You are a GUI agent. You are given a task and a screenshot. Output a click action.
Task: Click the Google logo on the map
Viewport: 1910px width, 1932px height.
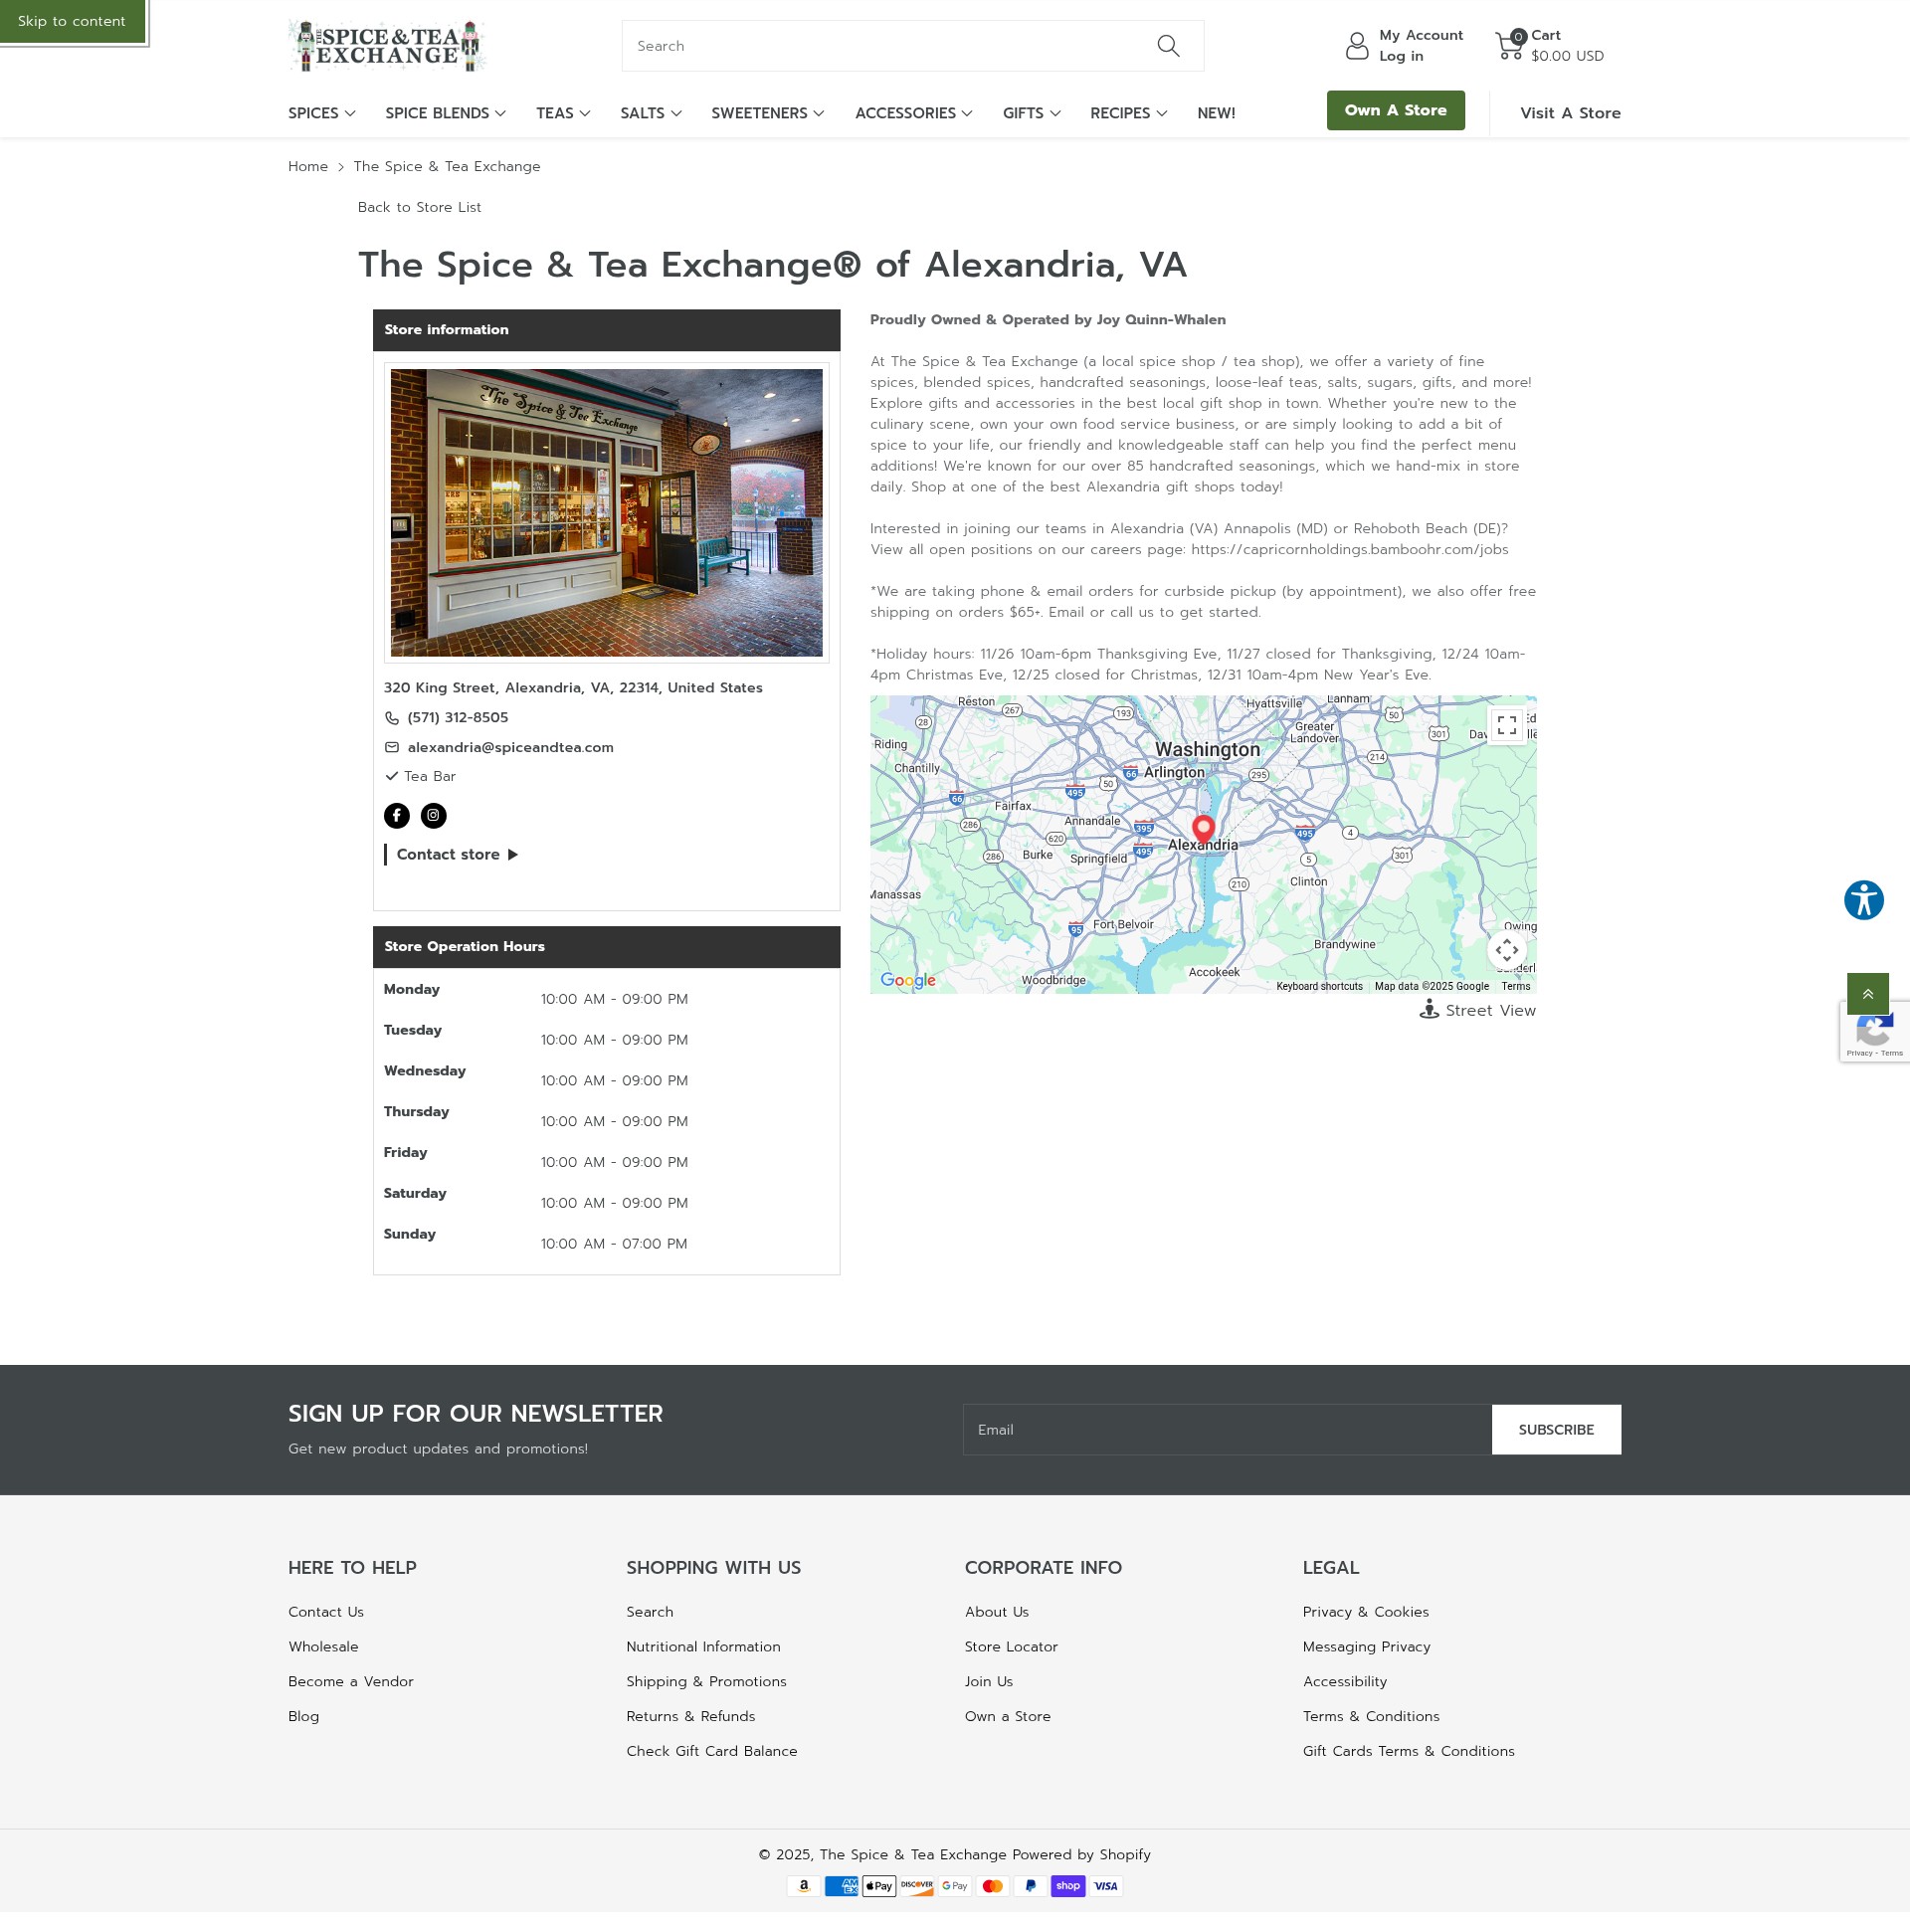(x=908, y=980)
